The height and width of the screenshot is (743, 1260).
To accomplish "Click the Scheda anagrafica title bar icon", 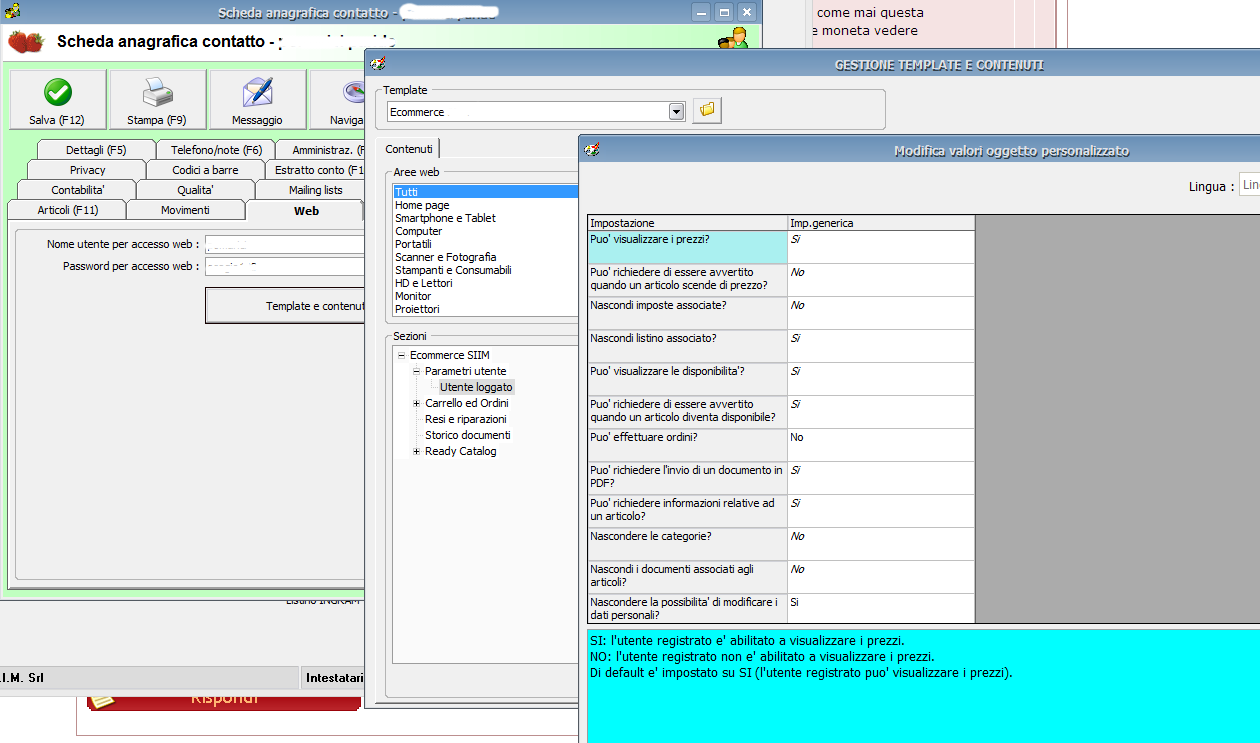I will tap(12, 12).
